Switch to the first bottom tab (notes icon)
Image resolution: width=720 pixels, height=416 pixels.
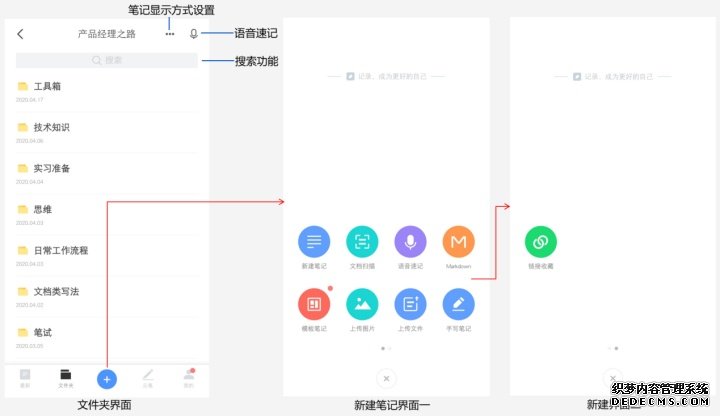25,379
